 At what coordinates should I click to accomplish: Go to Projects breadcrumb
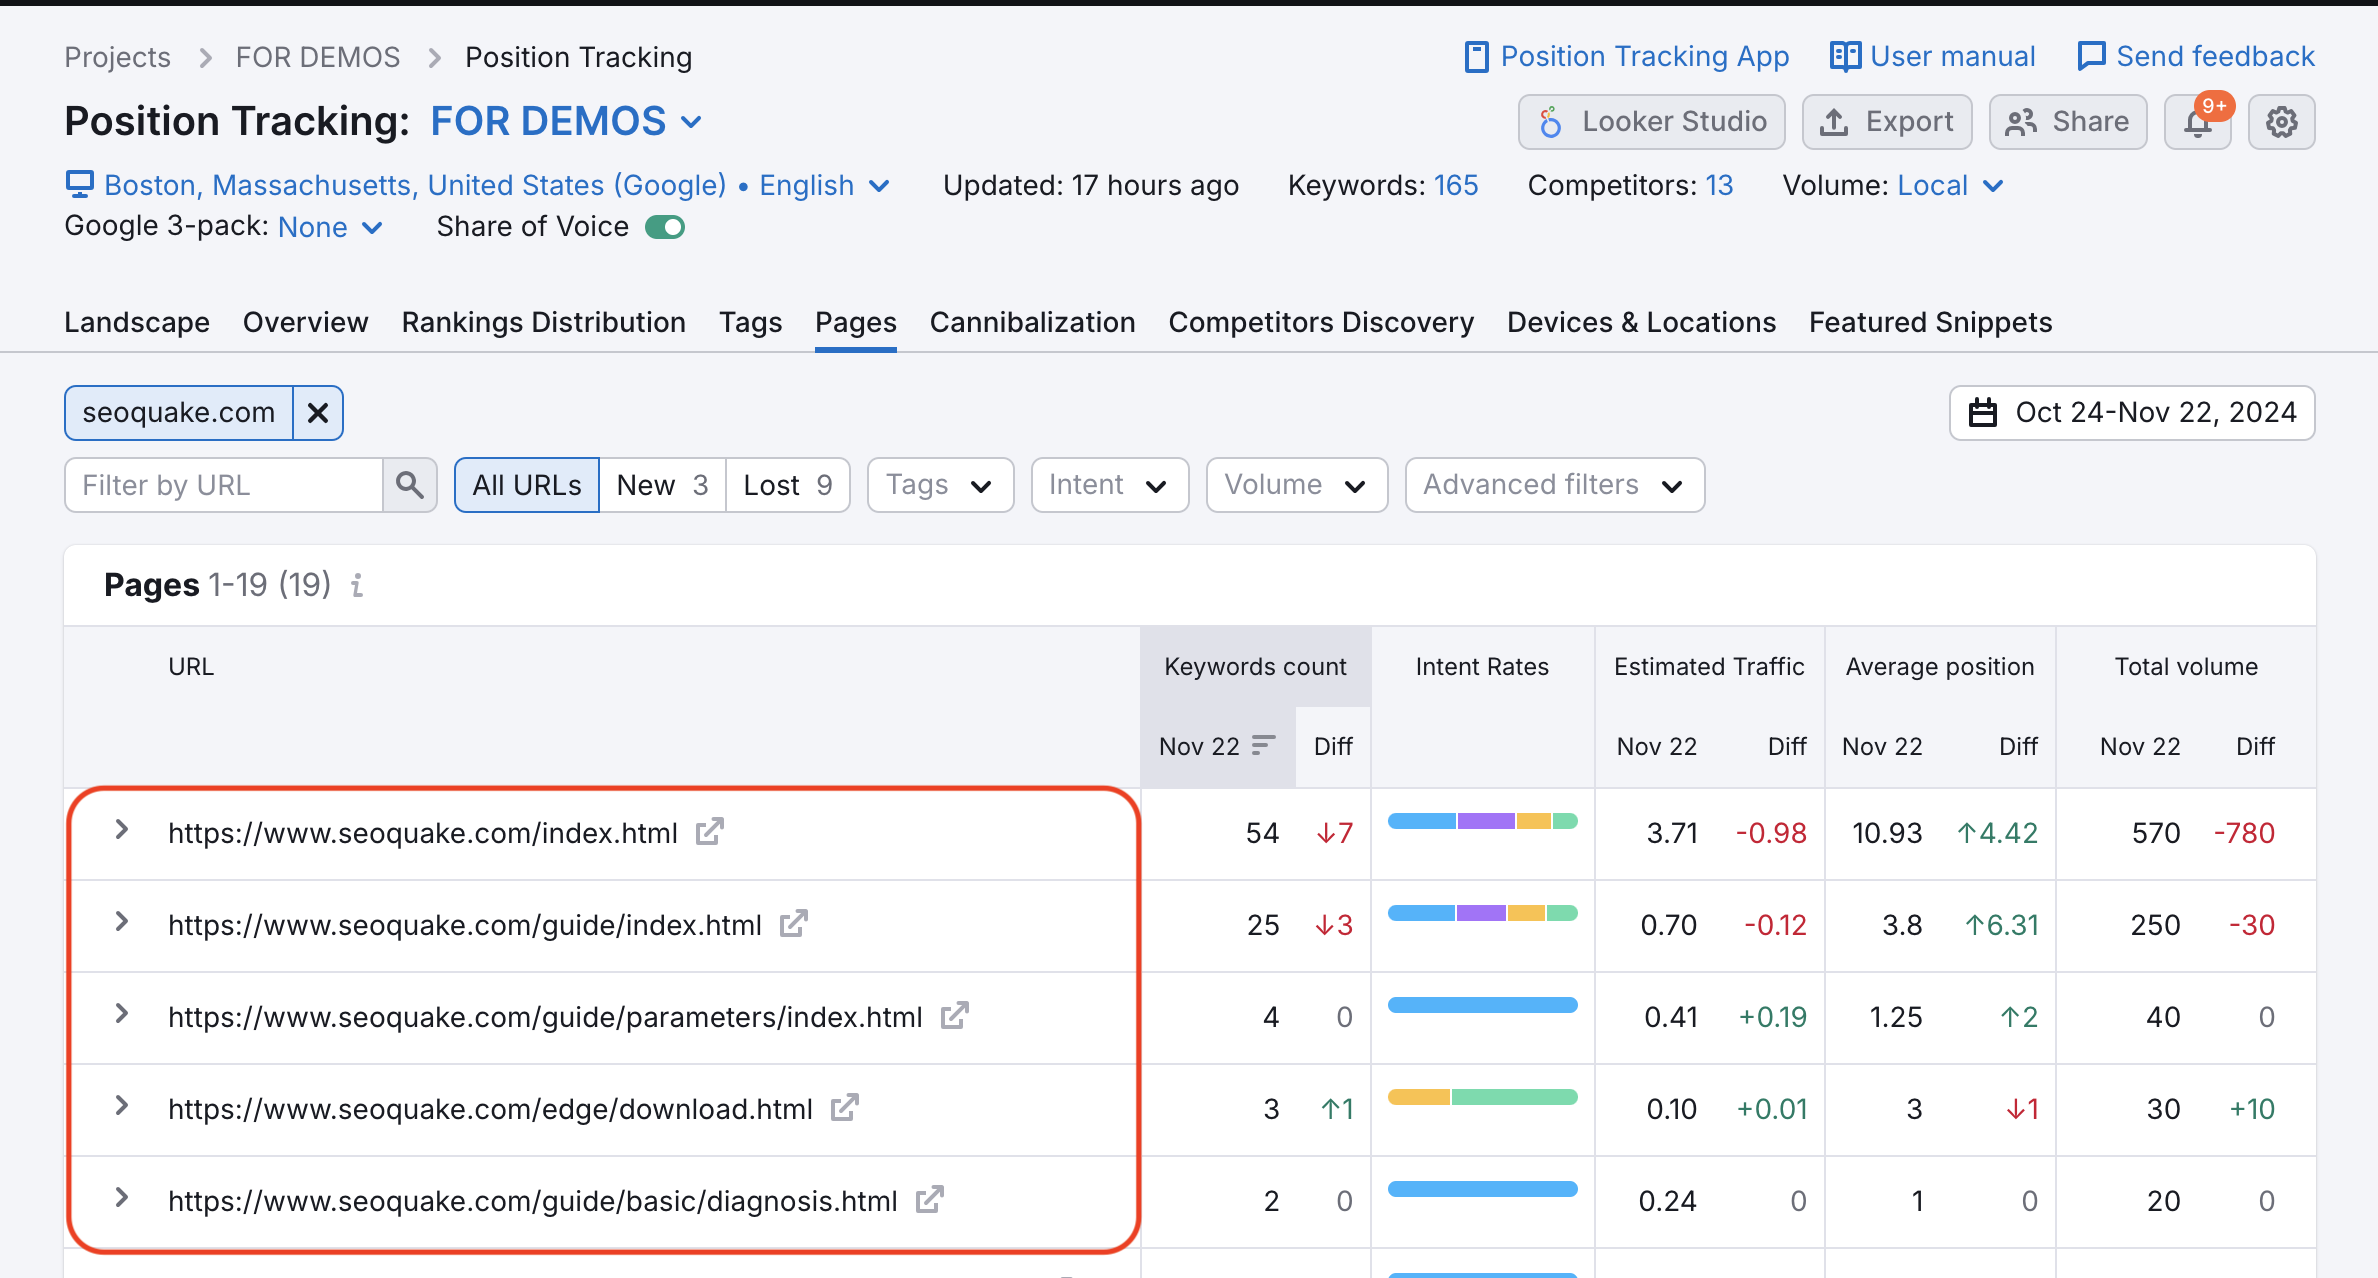coord(117,58)
